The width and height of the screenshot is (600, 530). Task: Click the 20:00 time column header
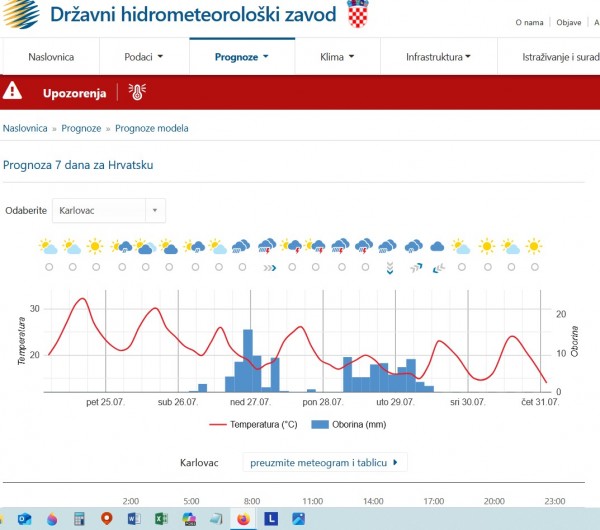pos(494,501)
